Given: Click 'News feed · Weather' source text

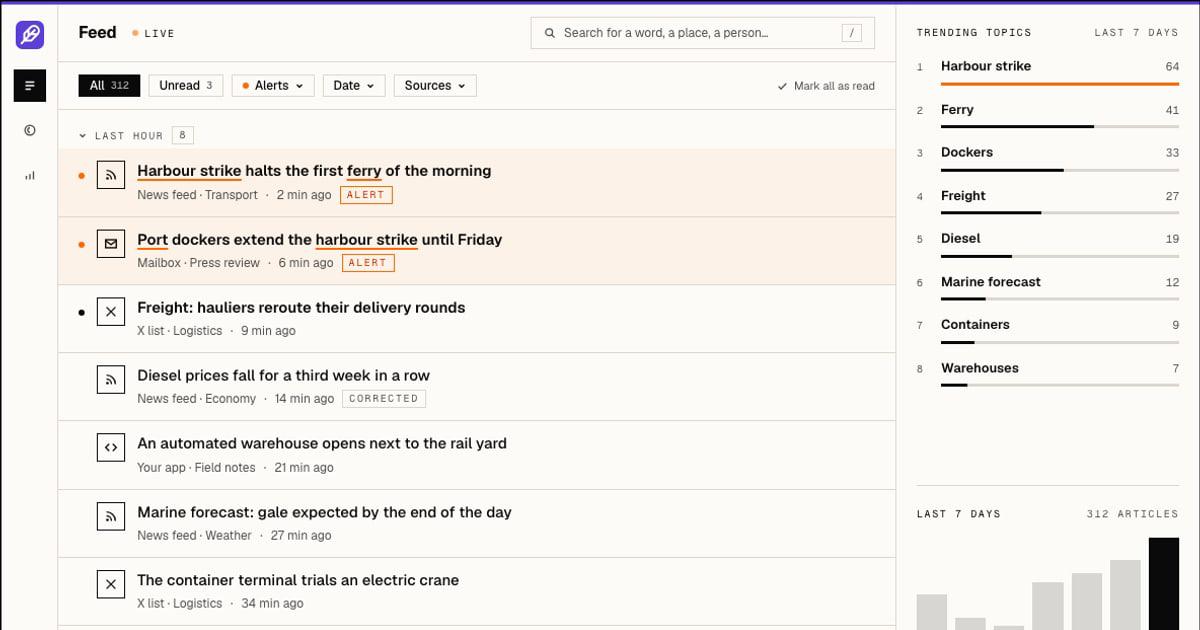Looking at the screenshot, I should pyautogui.click(x=194, y=535).
